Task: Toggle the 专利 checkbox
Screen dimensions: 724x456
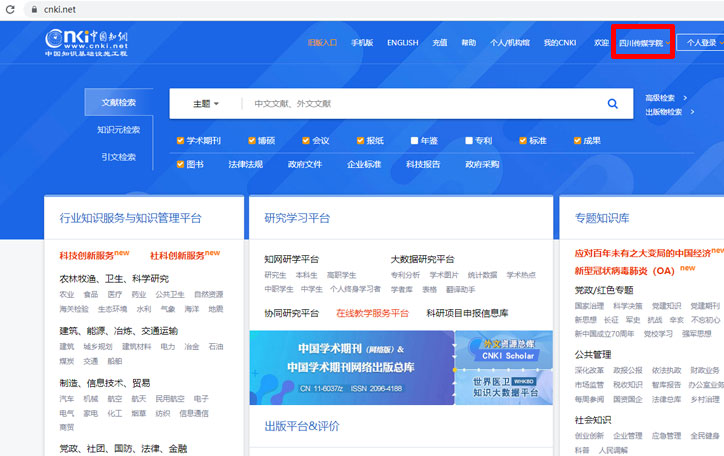Action: point(466,141)
